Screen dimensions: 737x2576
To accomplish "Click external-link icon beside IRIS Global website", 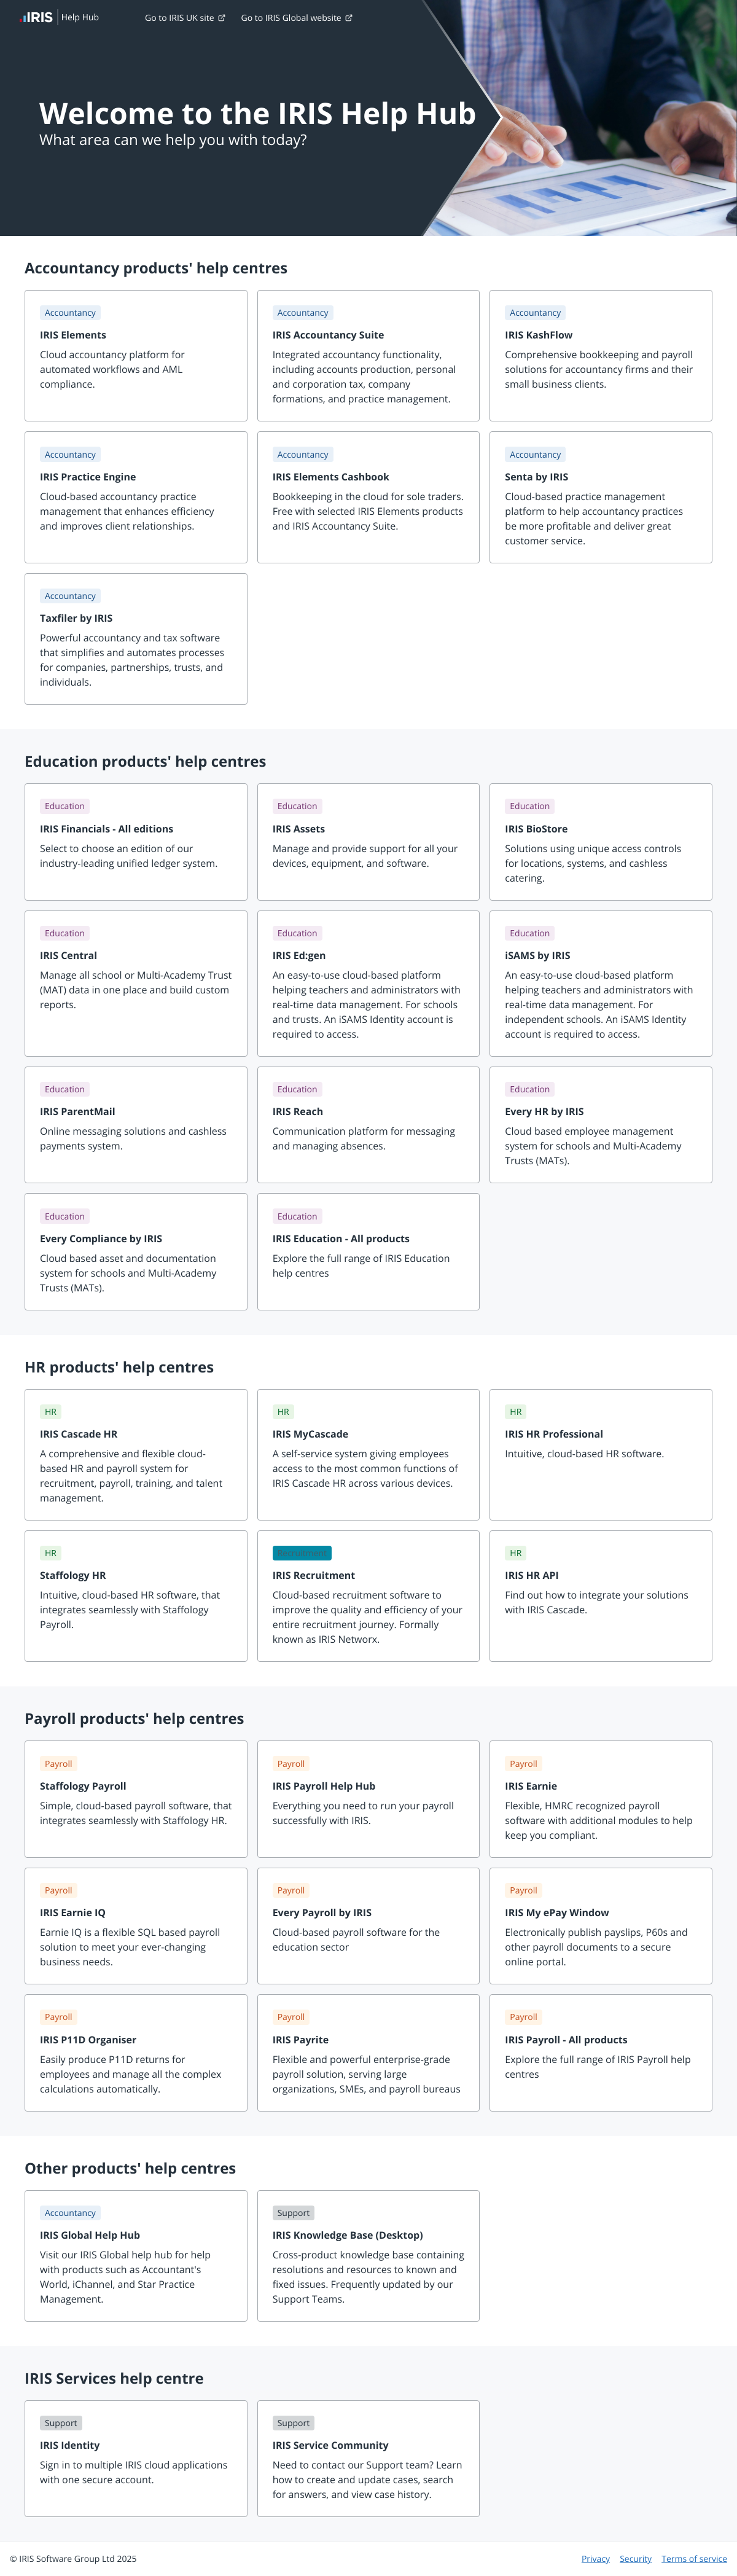I will [x=349, y=18].
